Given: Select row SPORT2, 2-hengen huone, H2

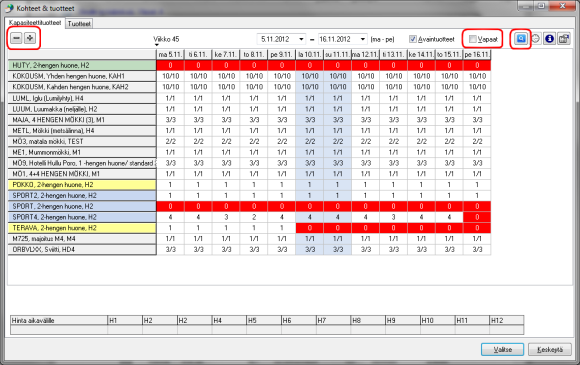Looking at the screenshot, I should tap(82, 195).
